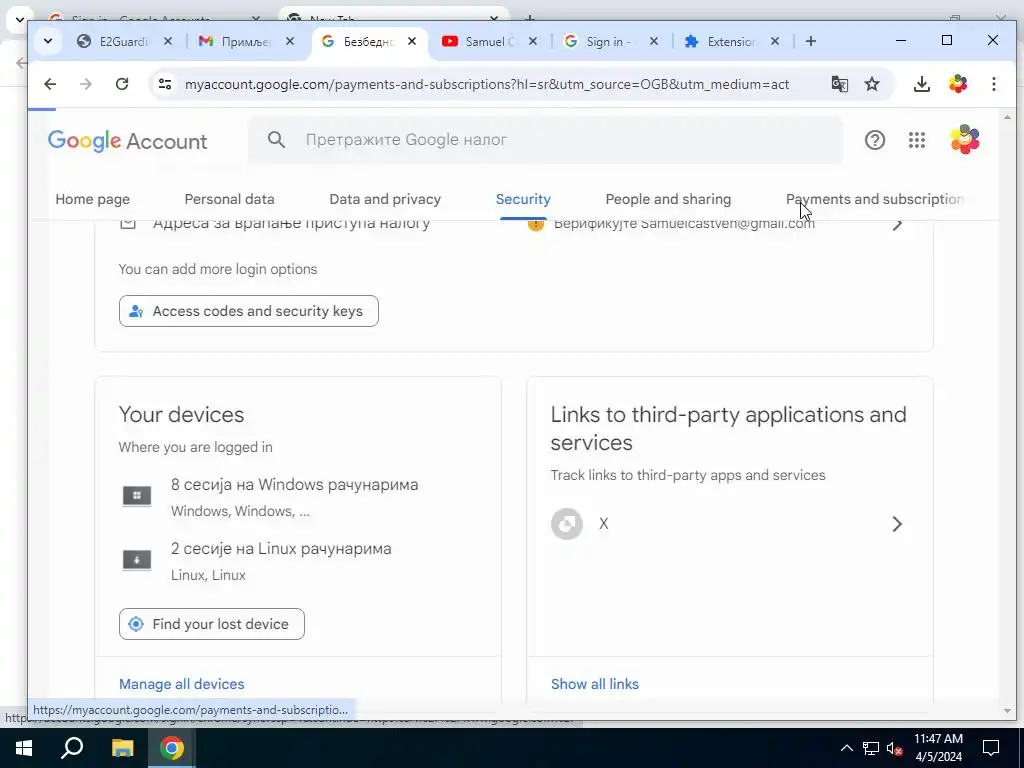Click the Windows sessions device icon
1024x768 pixels.
(136, 496)
